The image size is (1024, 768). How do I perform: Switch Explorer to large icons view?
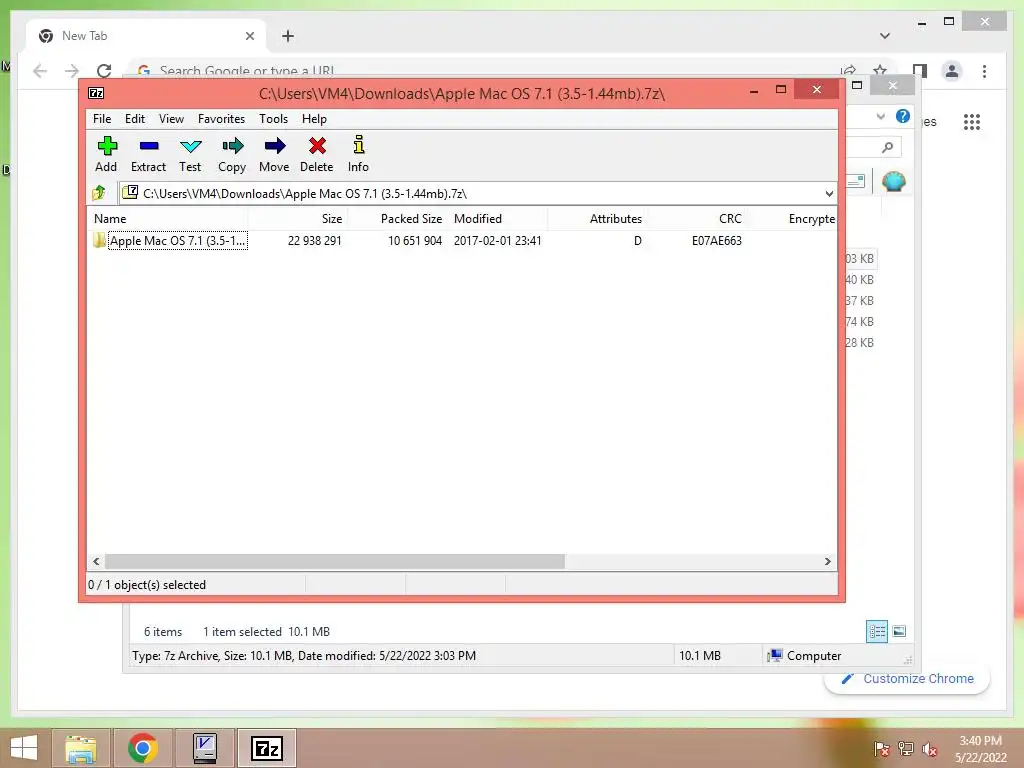(x=899, y=631)
